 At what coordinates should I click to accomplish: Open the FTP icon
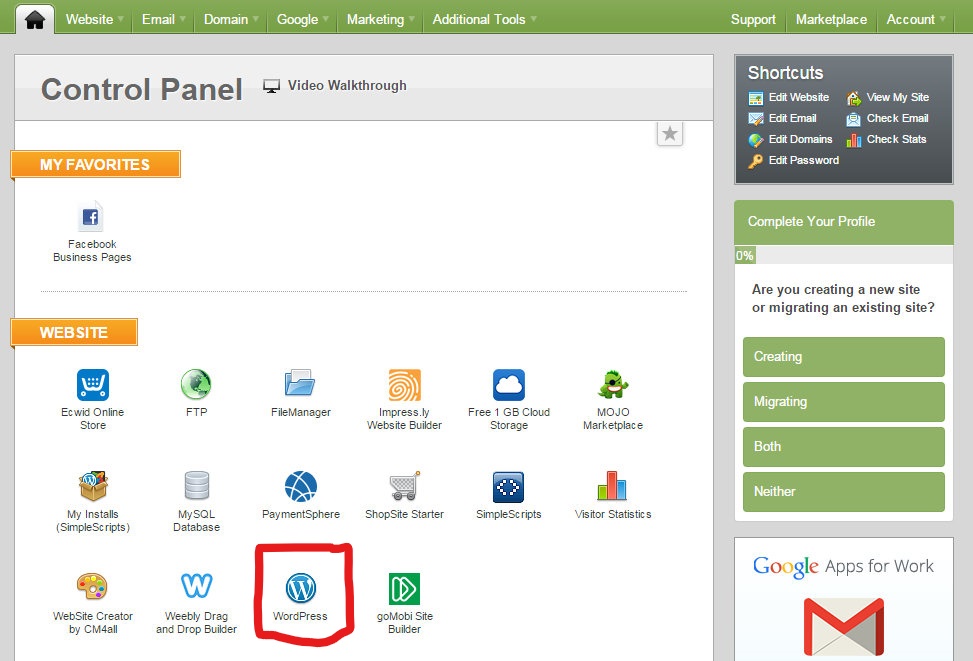196,385
